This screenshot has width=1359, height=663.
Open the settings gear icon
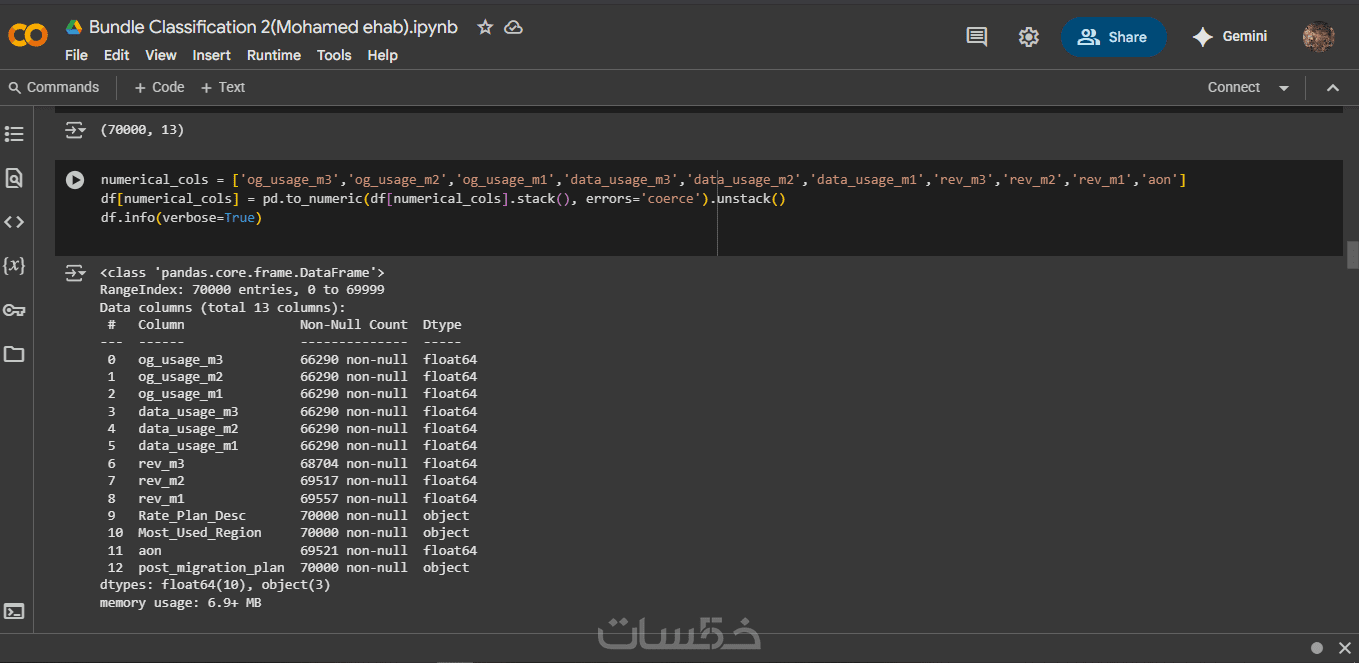tap(1028, 37)
